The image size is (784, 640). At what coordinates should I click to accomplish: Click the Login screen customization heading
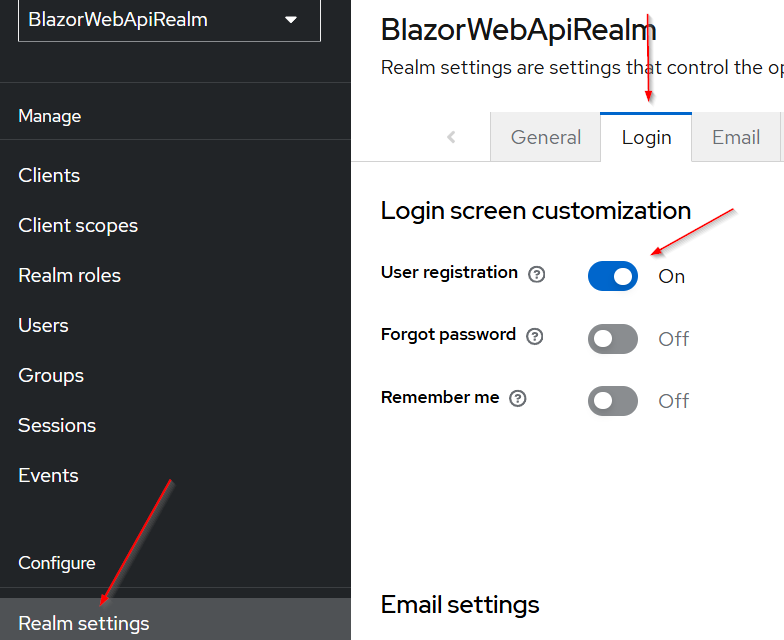click(x=536, y=211)
